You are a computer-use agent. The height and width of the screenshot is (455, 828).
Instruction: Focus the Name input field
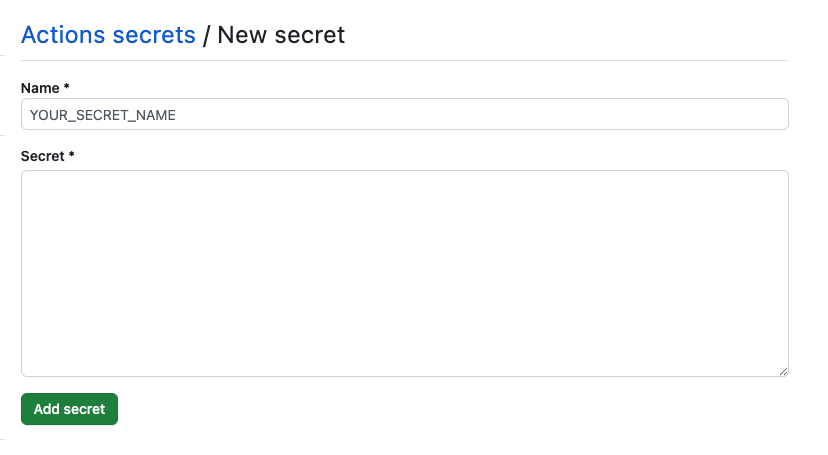(404, 114)
